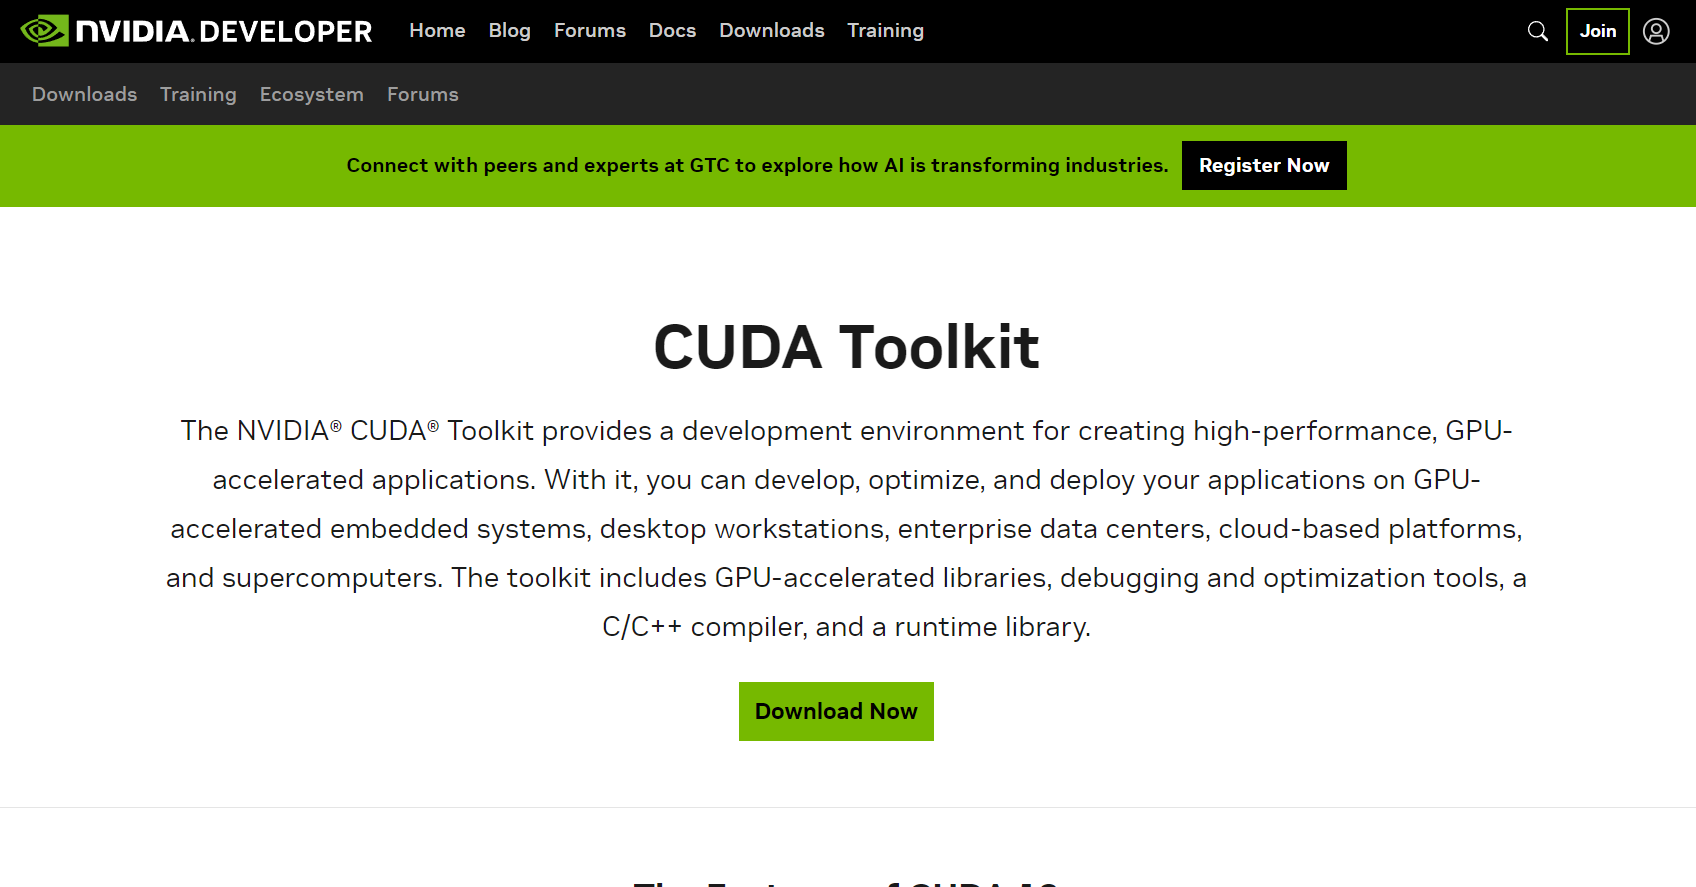The image size is (1696, 887).
Task: Select Training in the gray sub-navigation bar
Action: (x=198, y=94)
